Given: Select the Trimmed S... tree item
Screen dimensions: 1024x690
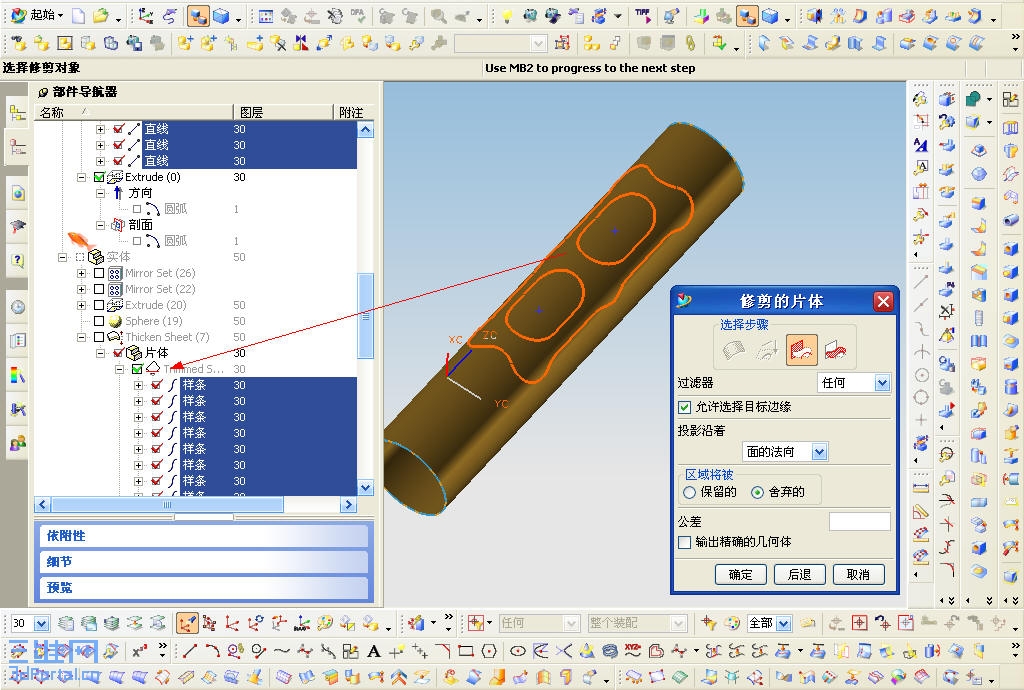Looking at the screenshot, I should tap(193, 369).
